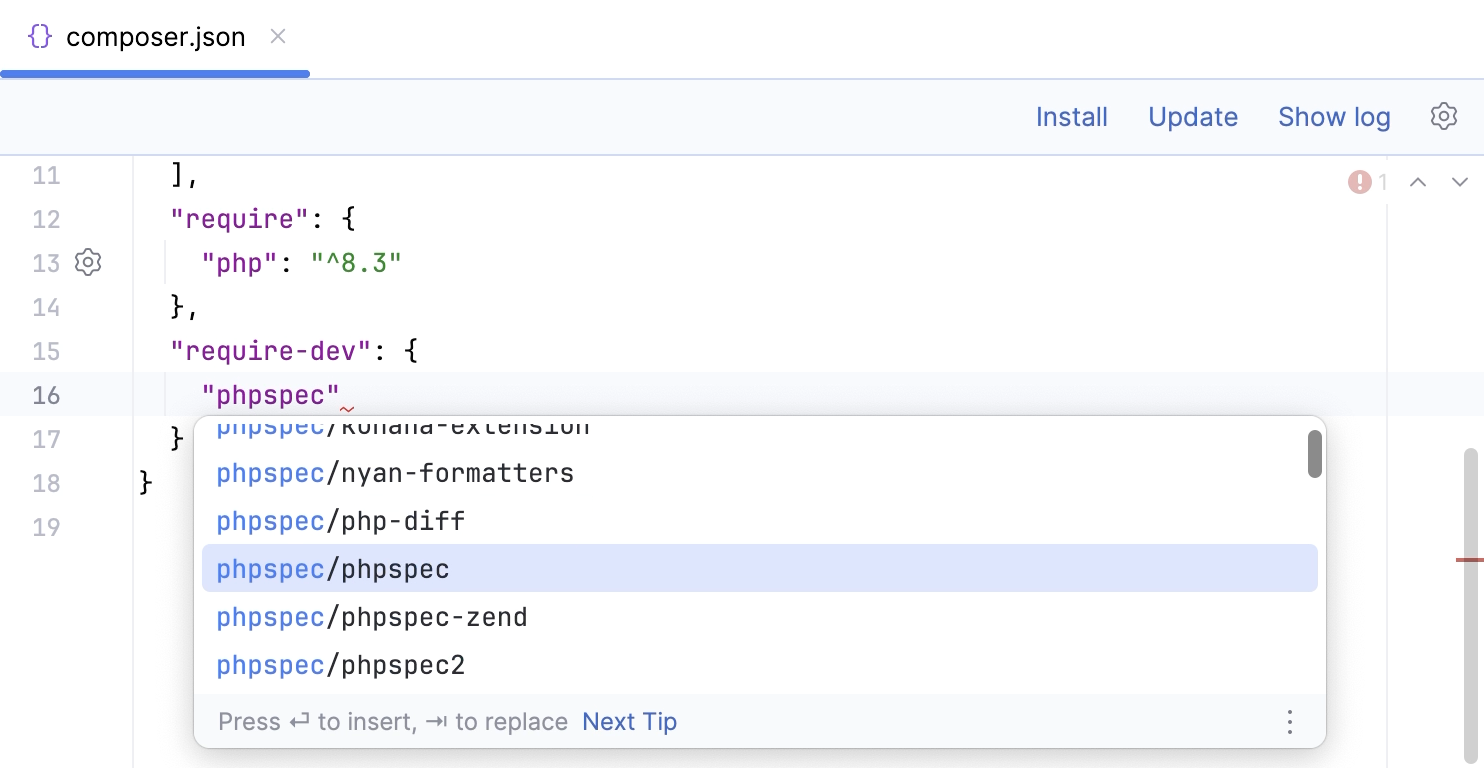Click the completion popup scrollbar thumb
The height and width of the screenshot is (768, 1484).
1314,454
